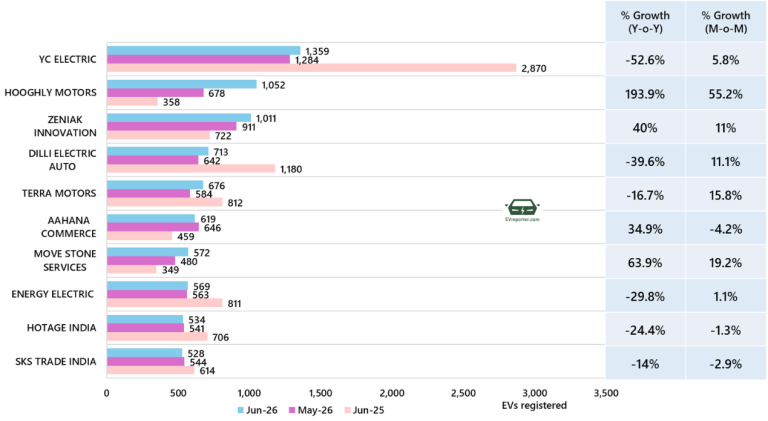Click Hotage India's Y-o-Y growth -24.4%

tap(645, 330)
